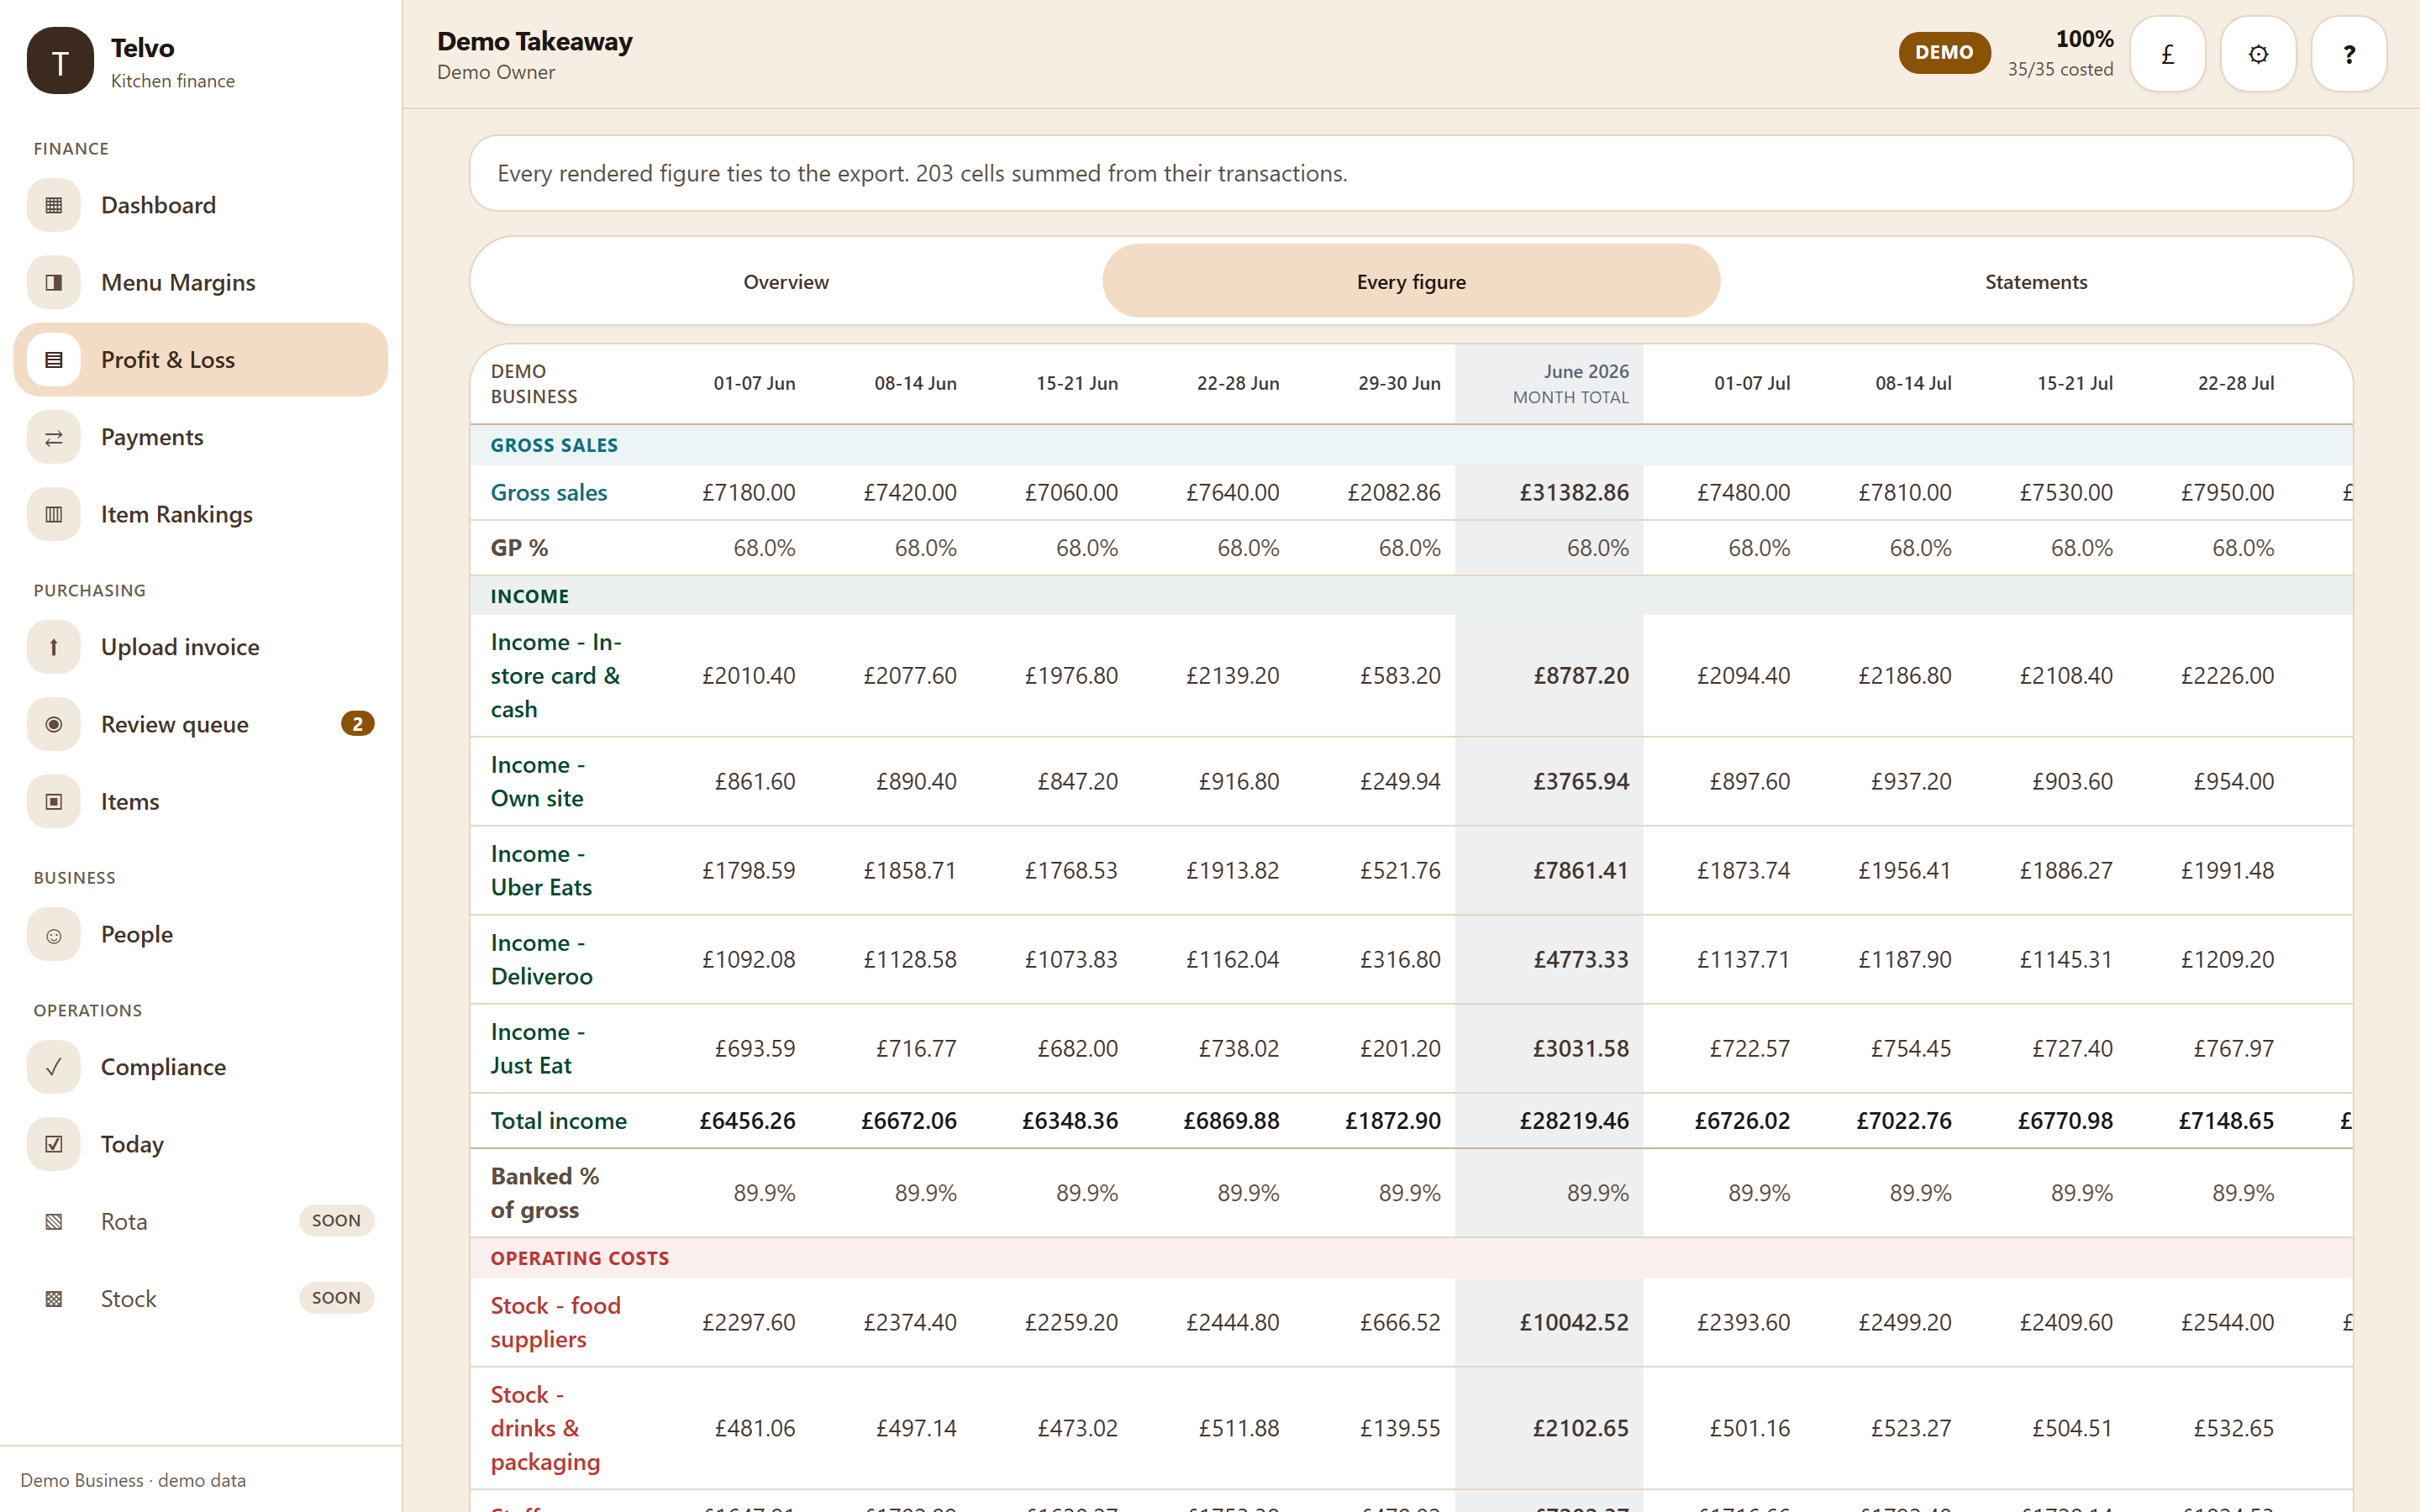Click the 'Demo Business · demo data' footer
The image size is (2420, 1512).
[x=133, y=1480]
